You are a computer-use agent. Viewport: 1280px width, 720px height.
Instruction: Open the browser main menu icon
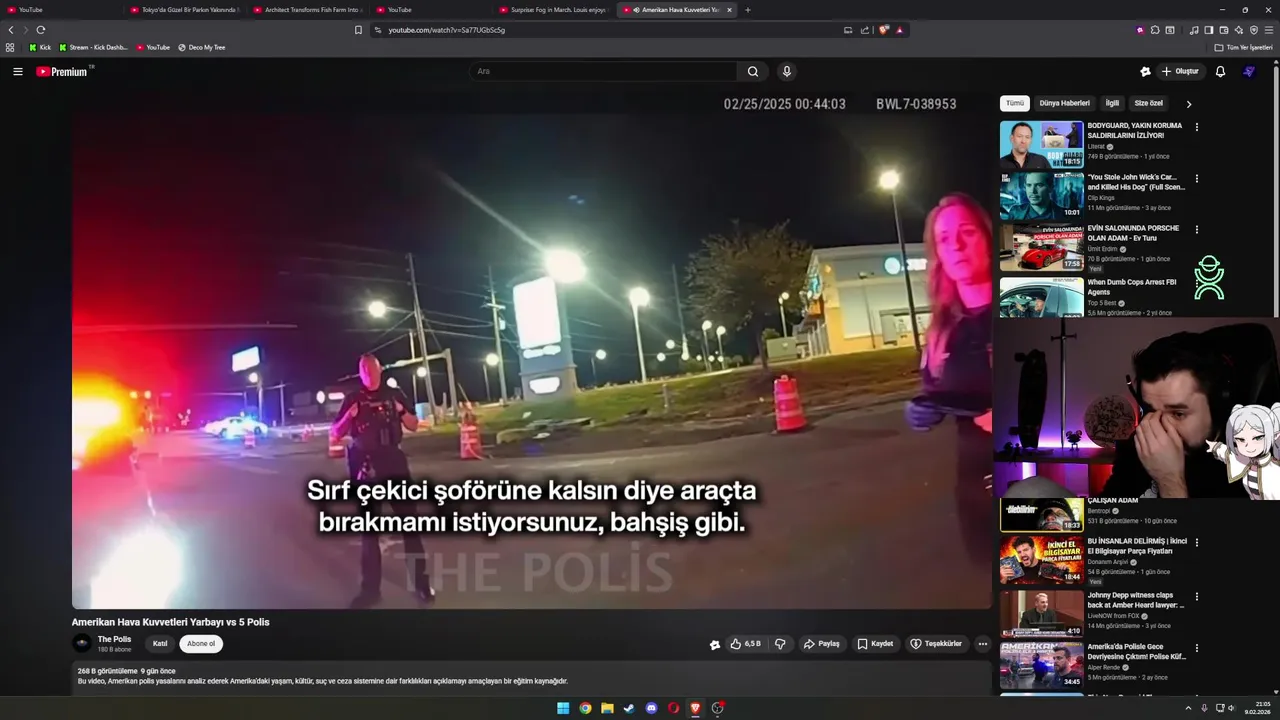[x=1269, y=30]
